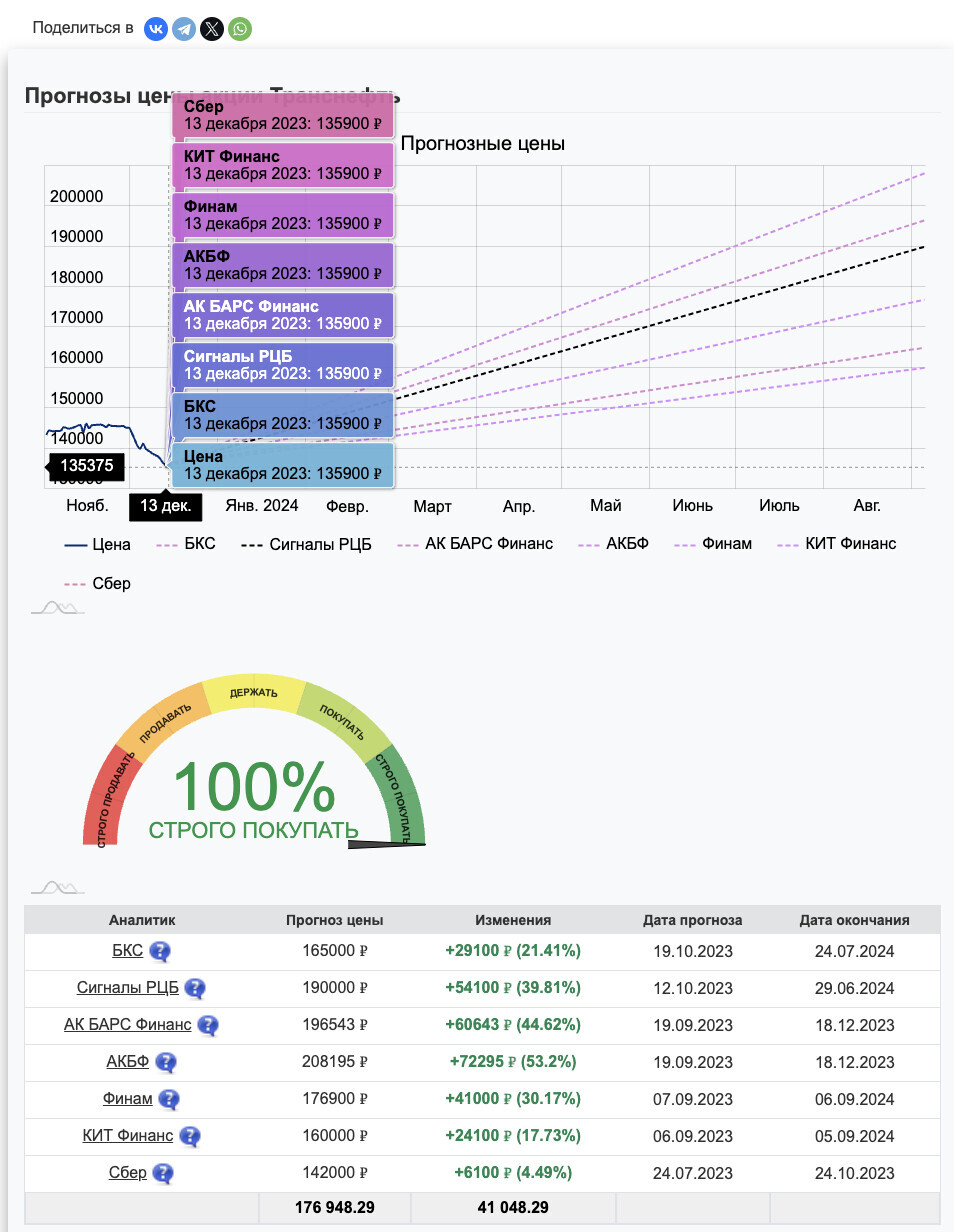954x1232 pixels.
Task: Open the help bubble next to Финам
Action: [x=170, y=1100]
